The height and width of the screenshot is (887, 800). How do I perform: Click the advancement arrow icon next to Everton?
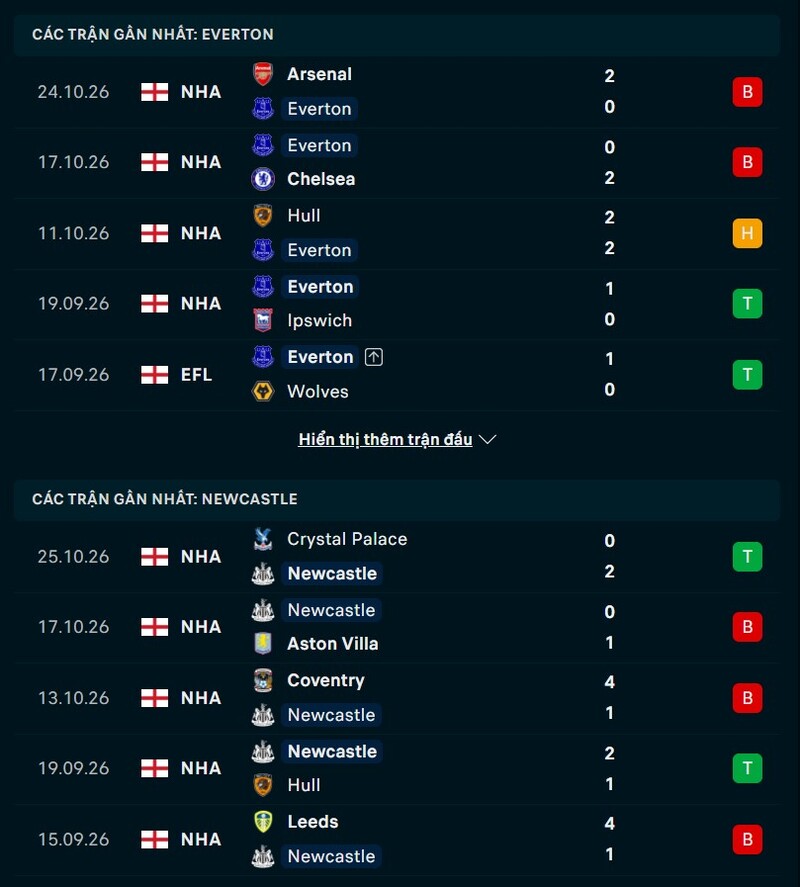point(373,357)
